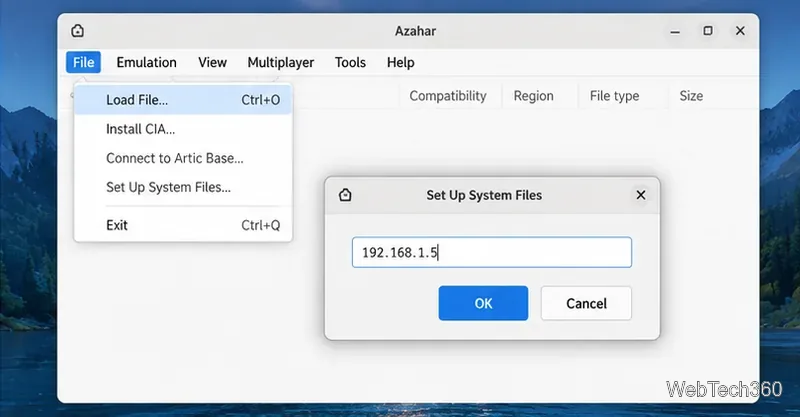
Task: Click the Azahar app icon in main title bar
Action: tap(78, 31)
